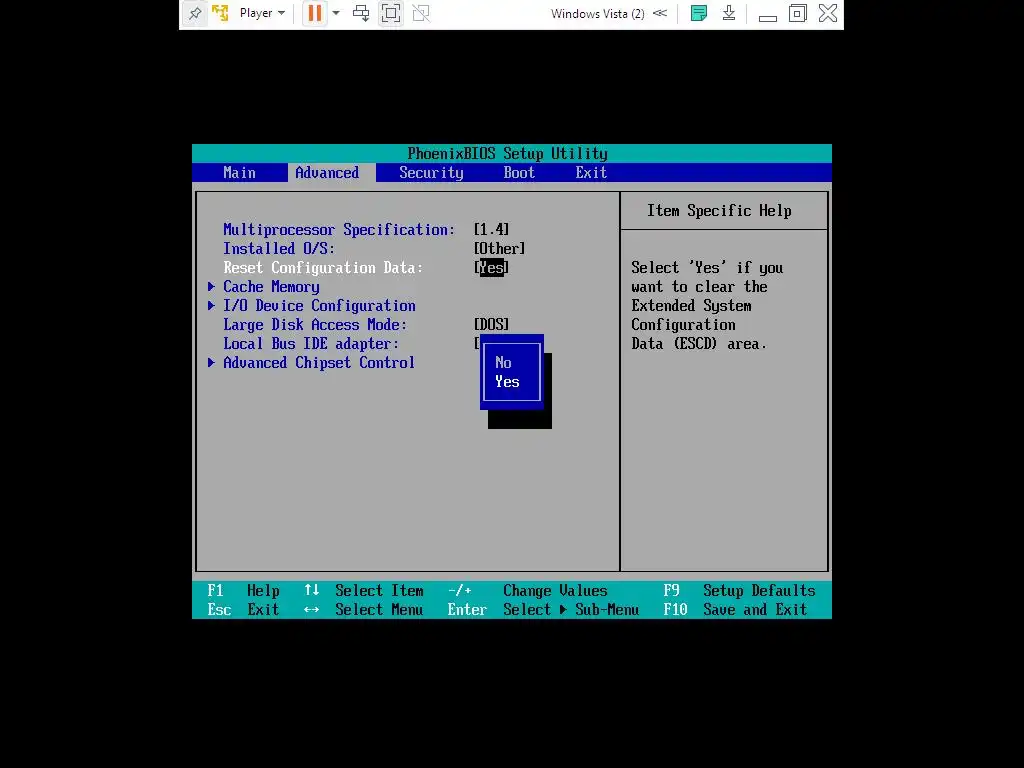Click the Send Ctrl+Alt+Del icon

point(360,13)
